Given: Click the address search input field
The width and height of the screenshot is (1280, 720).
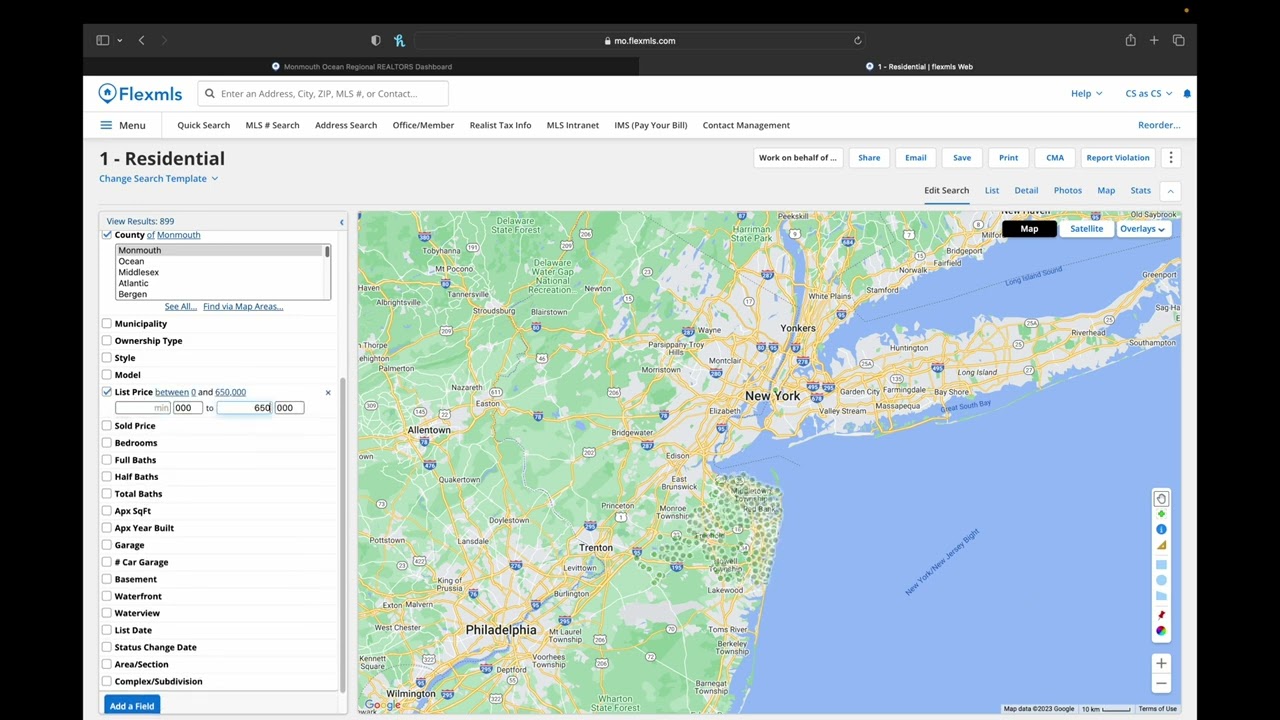Looking at the screenshot, I should (x=323, y=94).
